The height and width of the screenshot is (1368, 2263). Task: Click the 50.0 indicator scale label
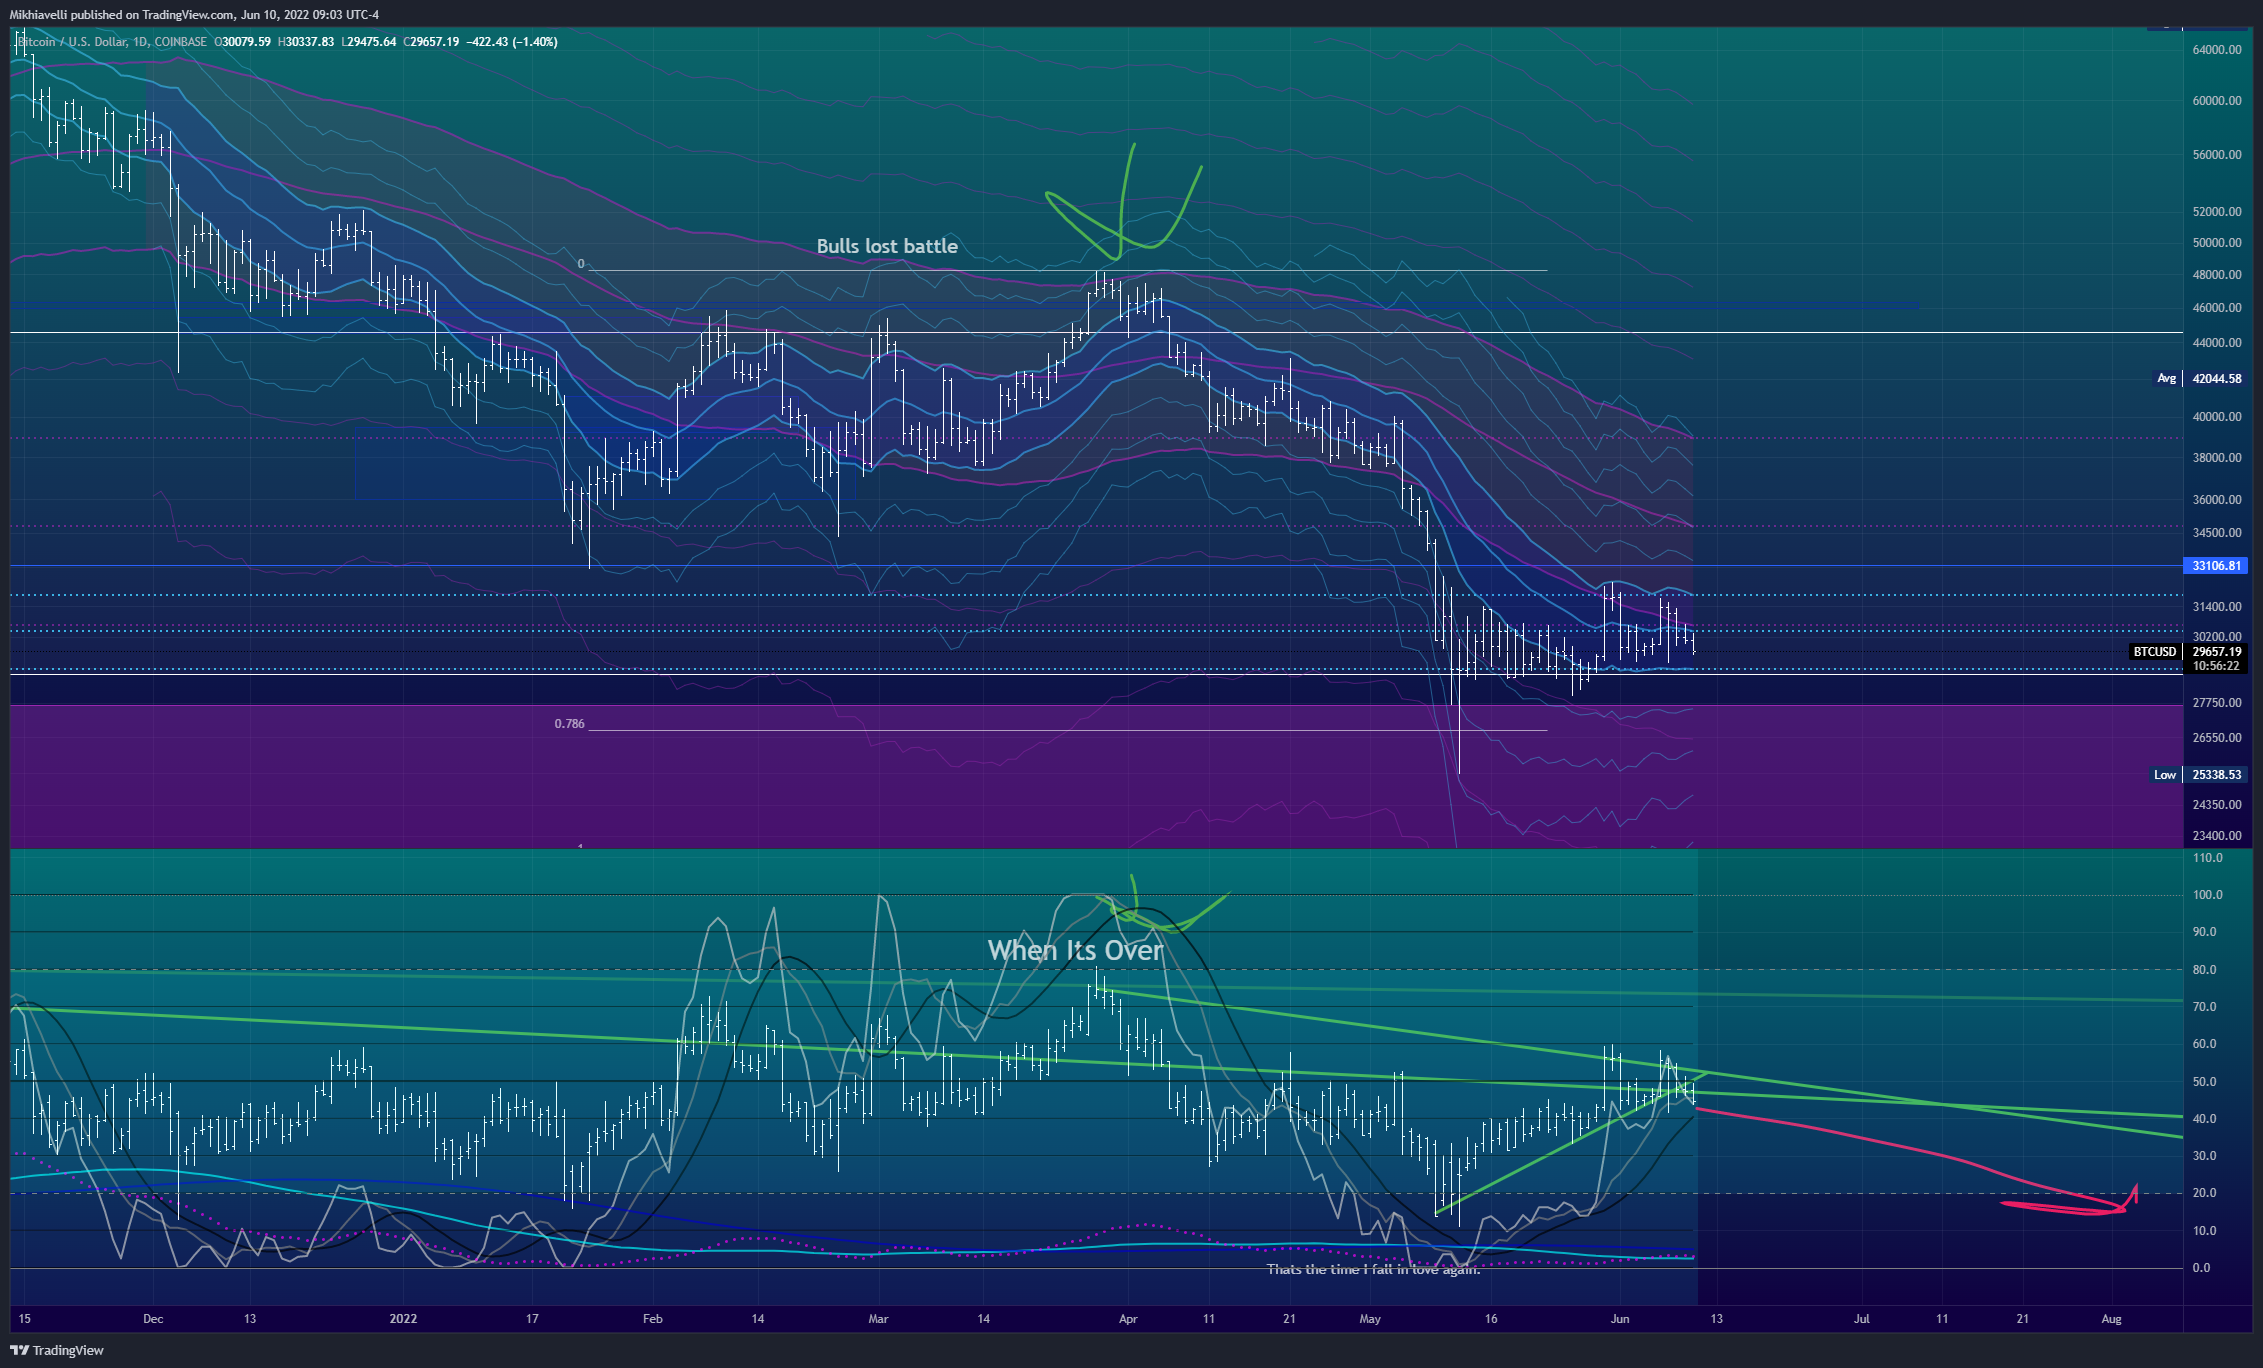click(x=2204, y=1082)
